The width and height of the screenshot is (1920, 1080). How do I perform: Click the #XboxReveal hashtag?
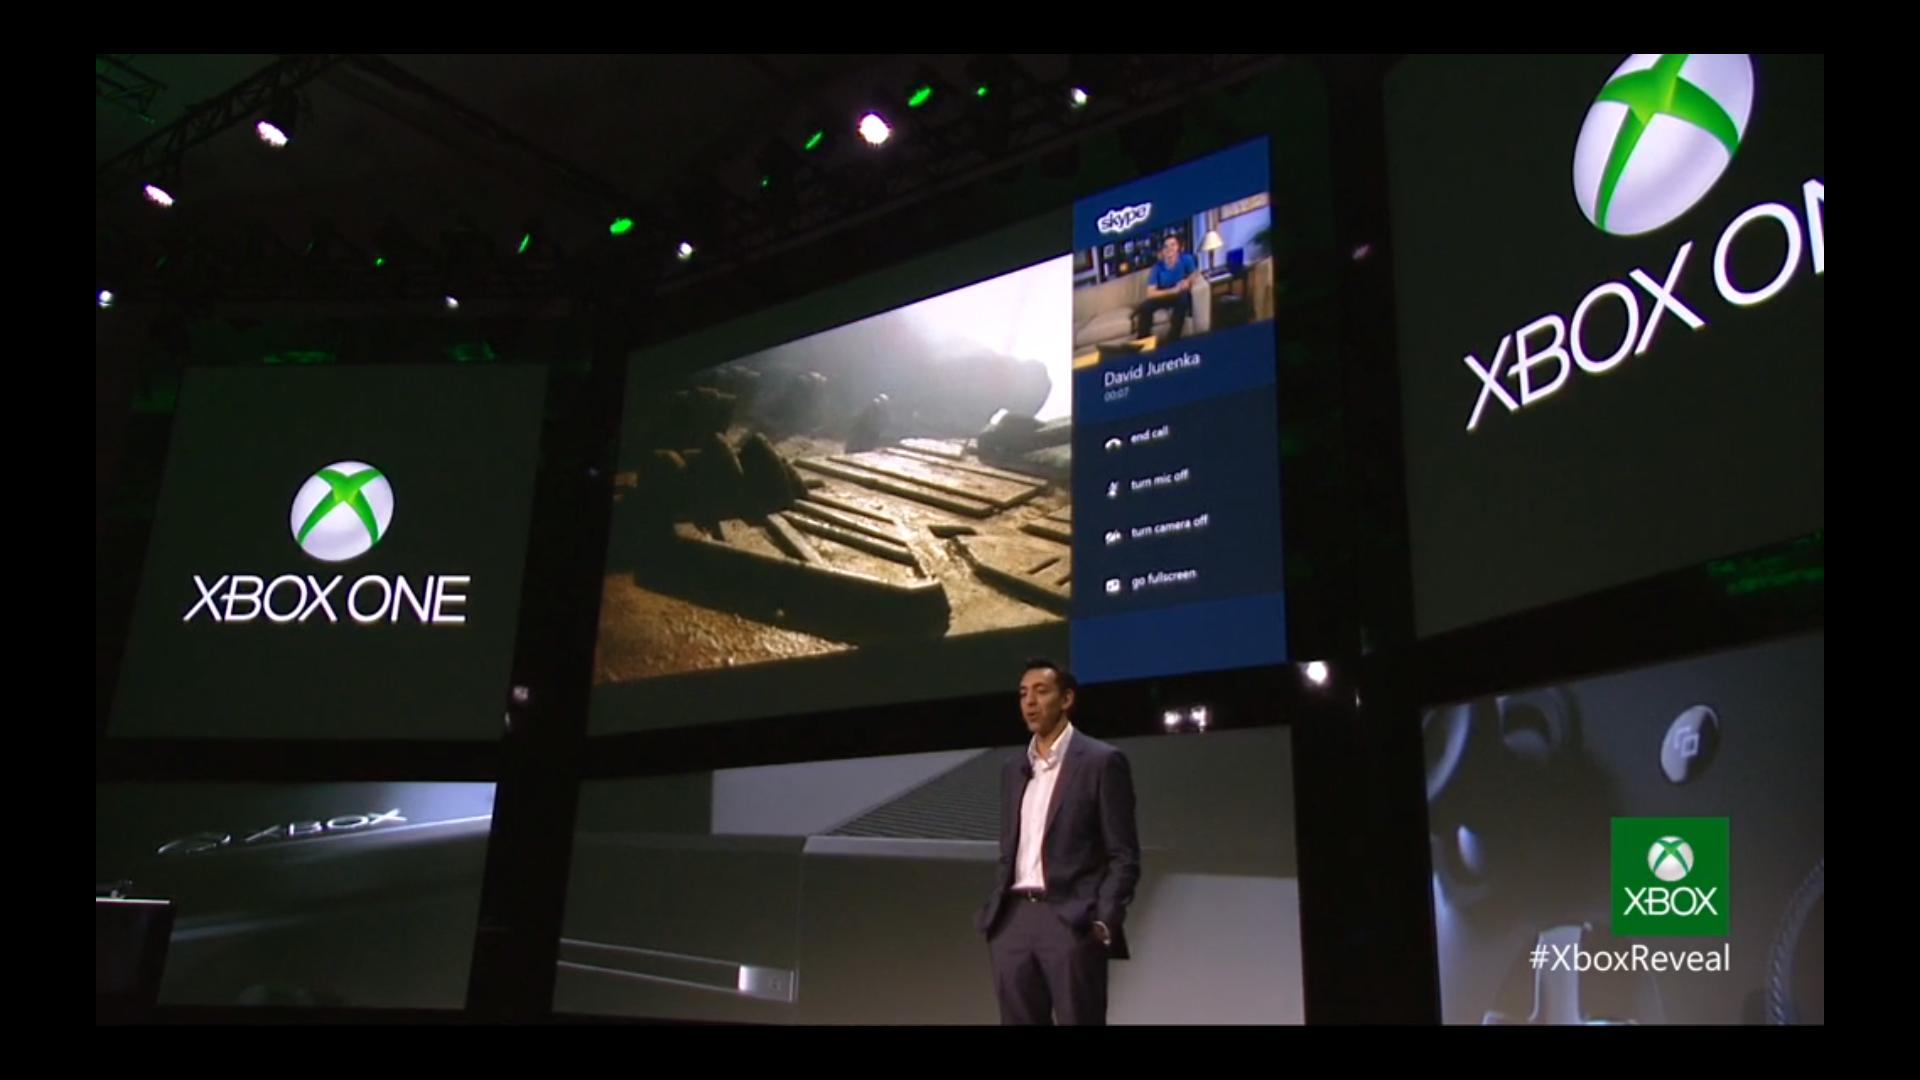coord(1629,960)
